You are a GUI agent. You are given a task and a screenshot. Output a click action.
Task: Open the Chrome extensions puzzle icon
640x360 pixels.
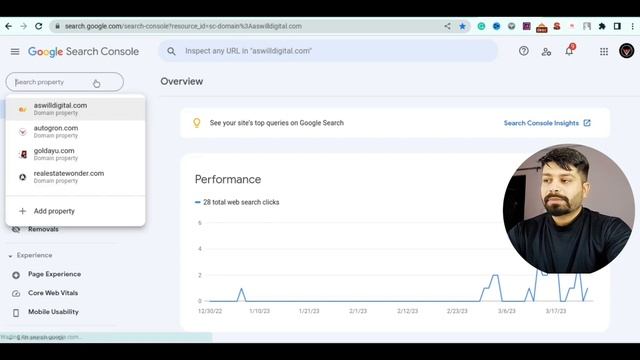pyautogui.click(x=602, y=26)
